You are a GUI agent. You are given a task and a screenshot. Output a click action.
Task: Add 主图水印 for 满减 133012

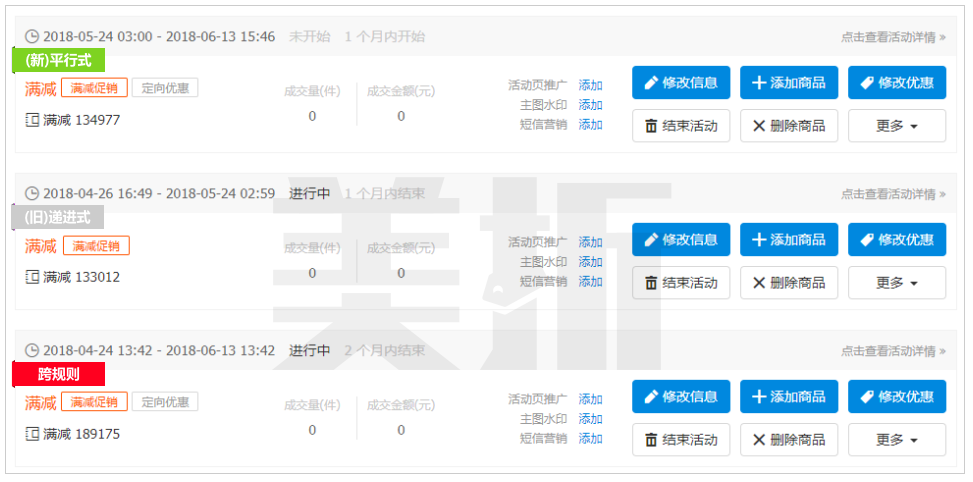(590, 262)
